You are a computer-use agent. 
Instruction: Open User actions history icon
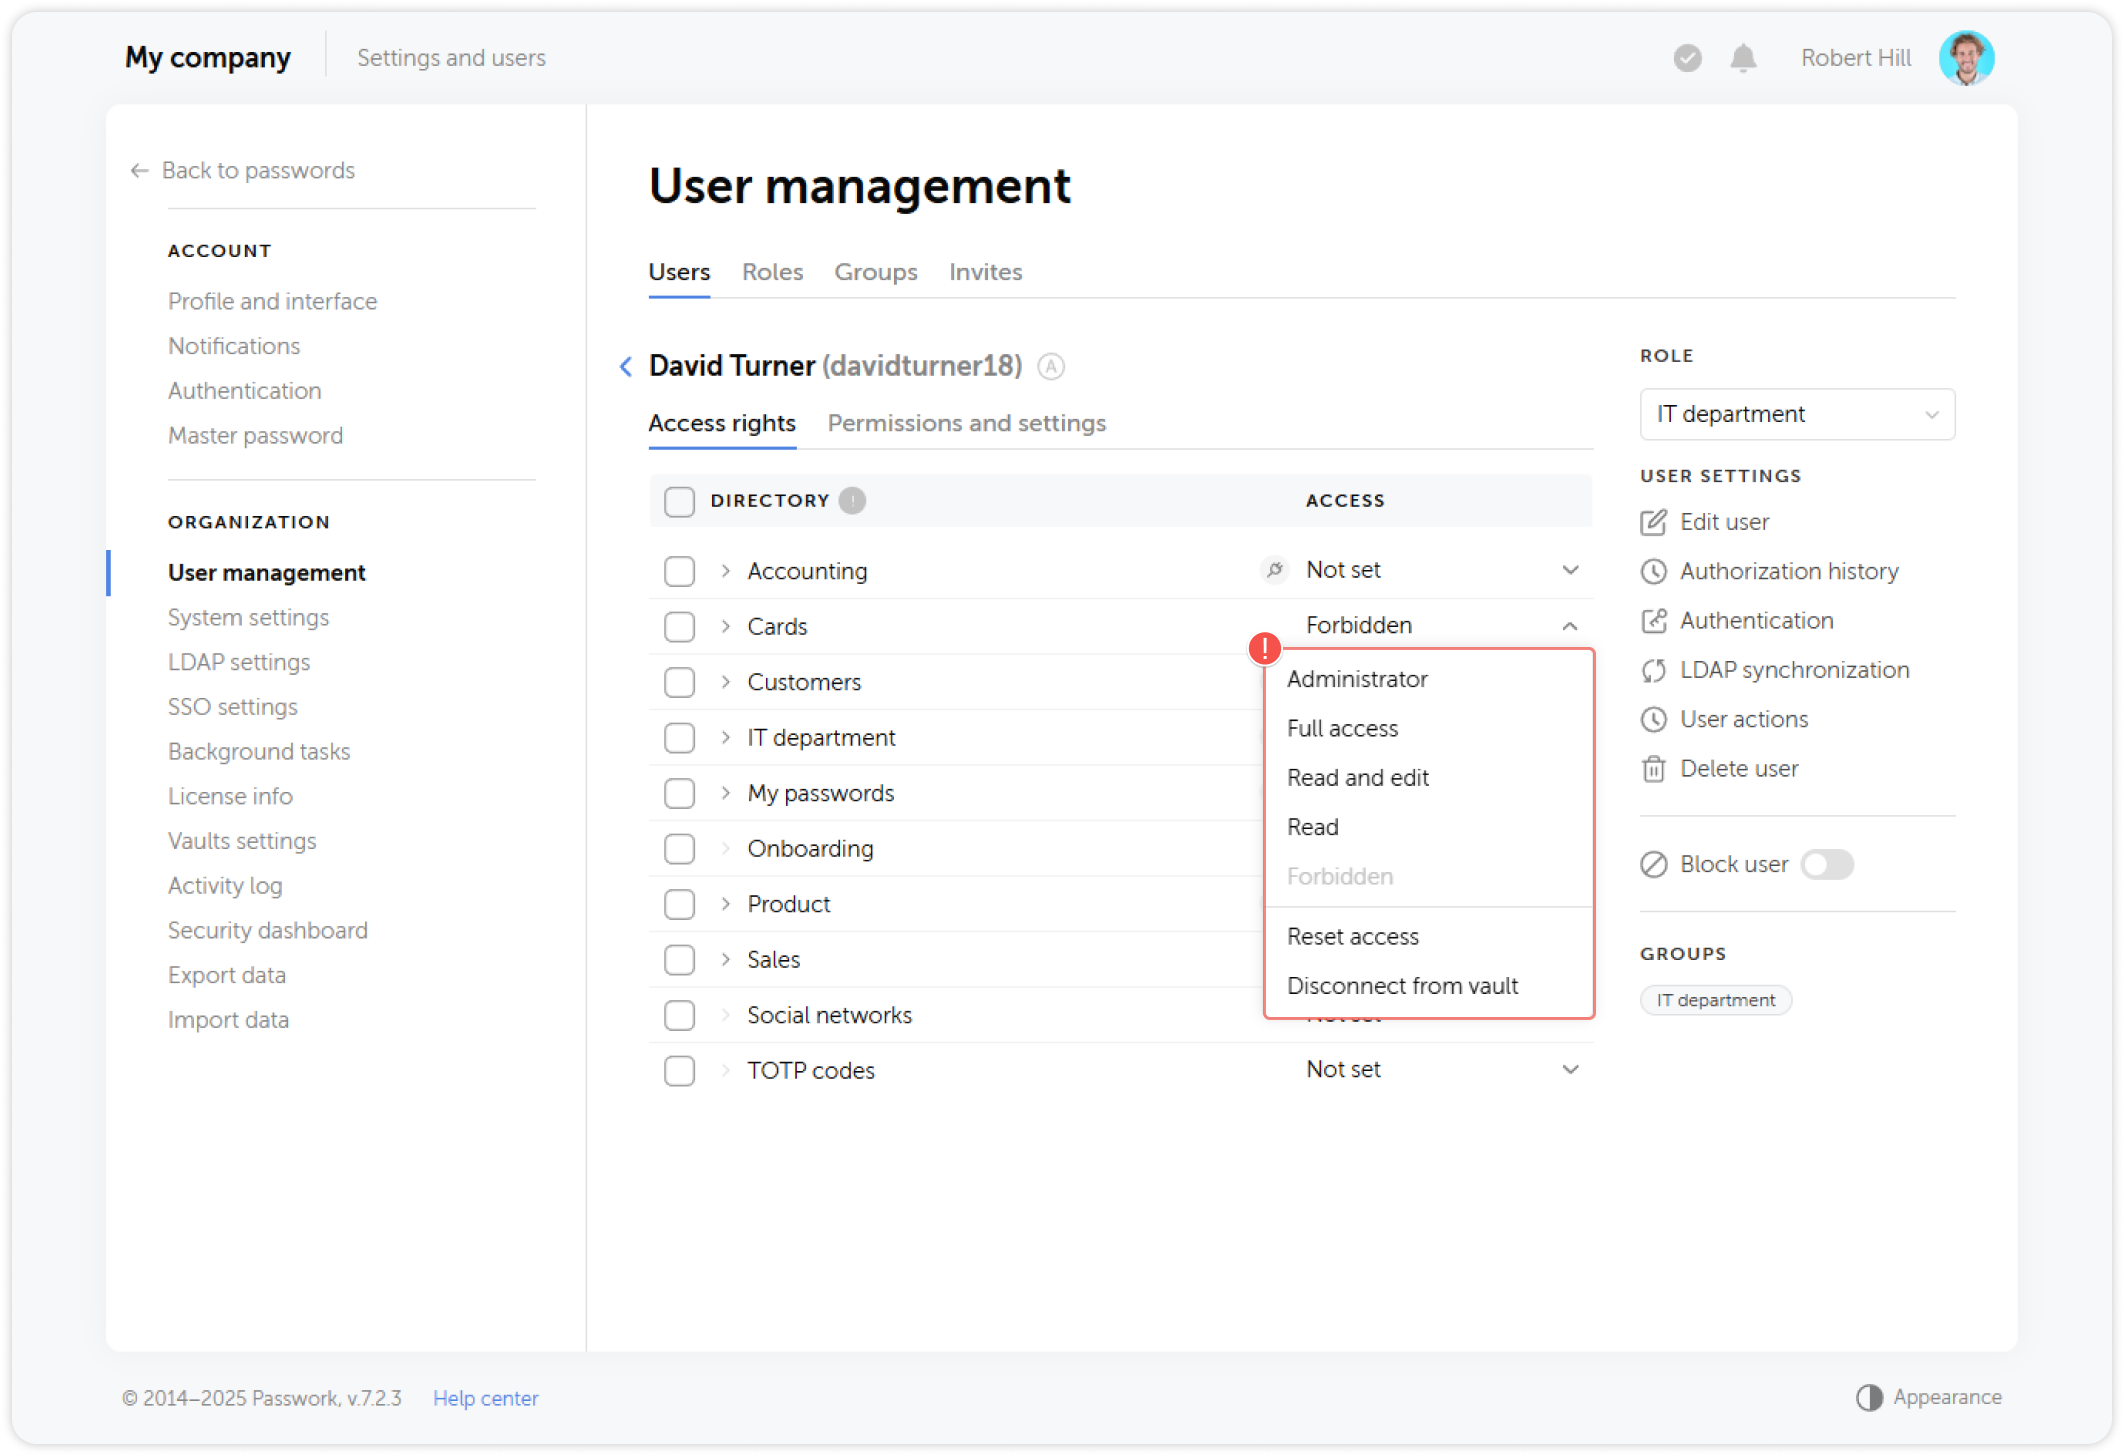pos(1654,719)
